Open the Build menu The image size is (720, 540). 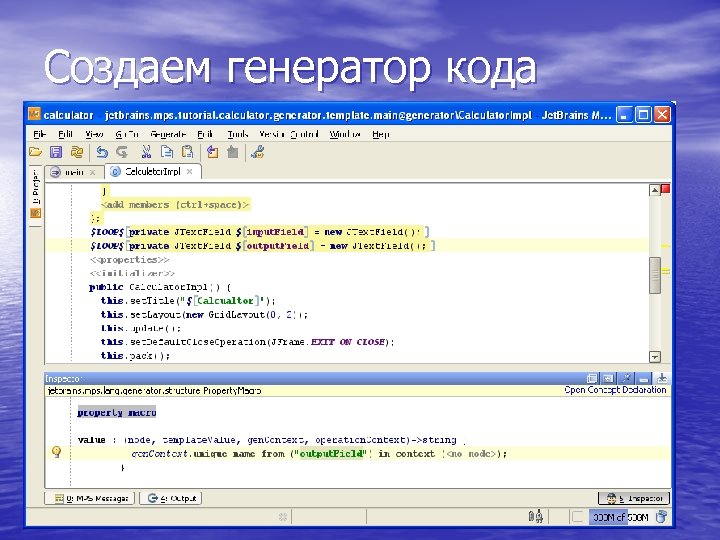[205, 134]
